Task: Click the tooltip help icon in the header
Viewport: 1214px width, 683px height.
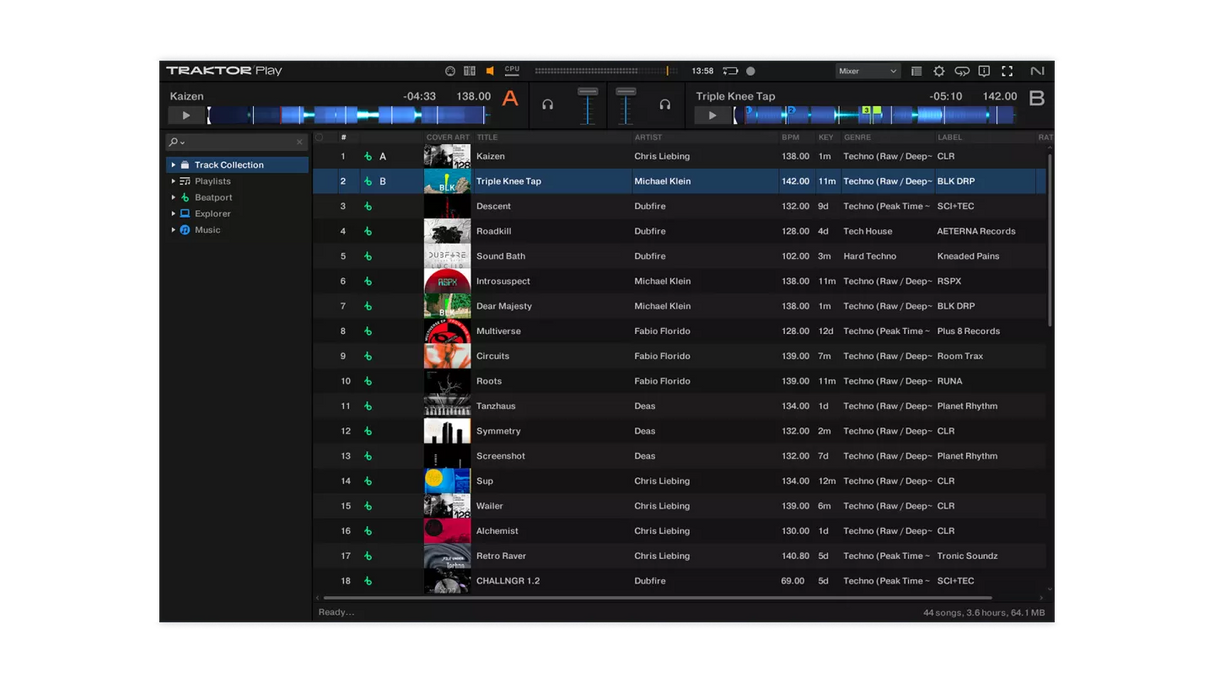Action: (983, 70)
